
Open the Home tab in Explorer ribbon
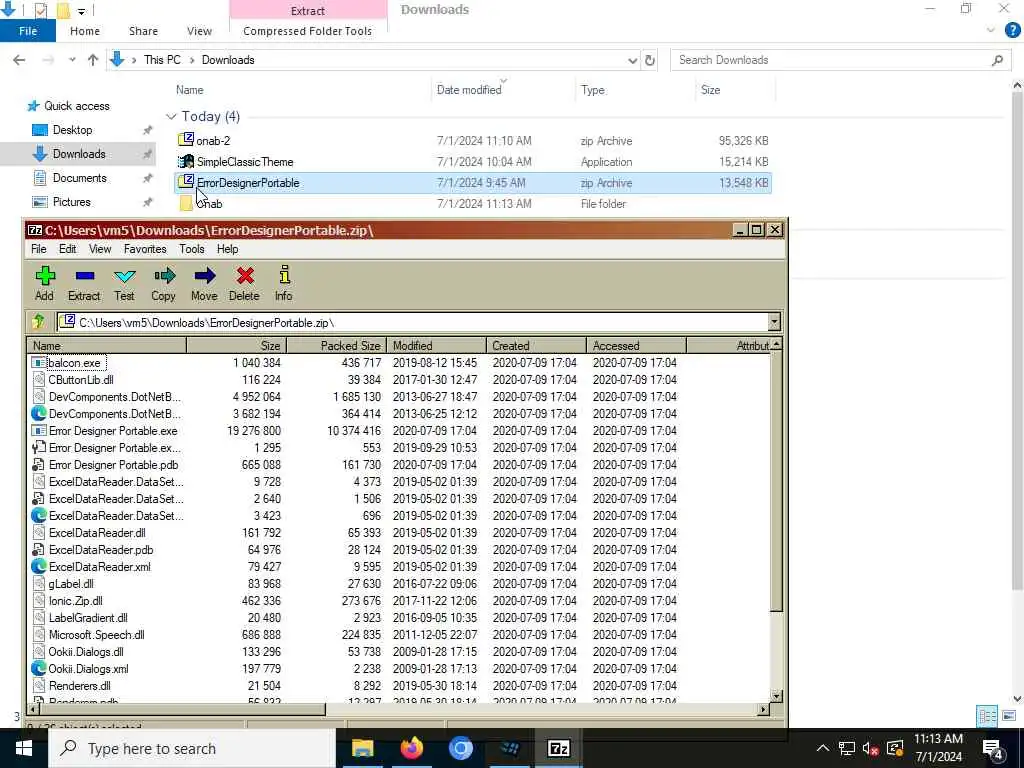click(85, 31)
